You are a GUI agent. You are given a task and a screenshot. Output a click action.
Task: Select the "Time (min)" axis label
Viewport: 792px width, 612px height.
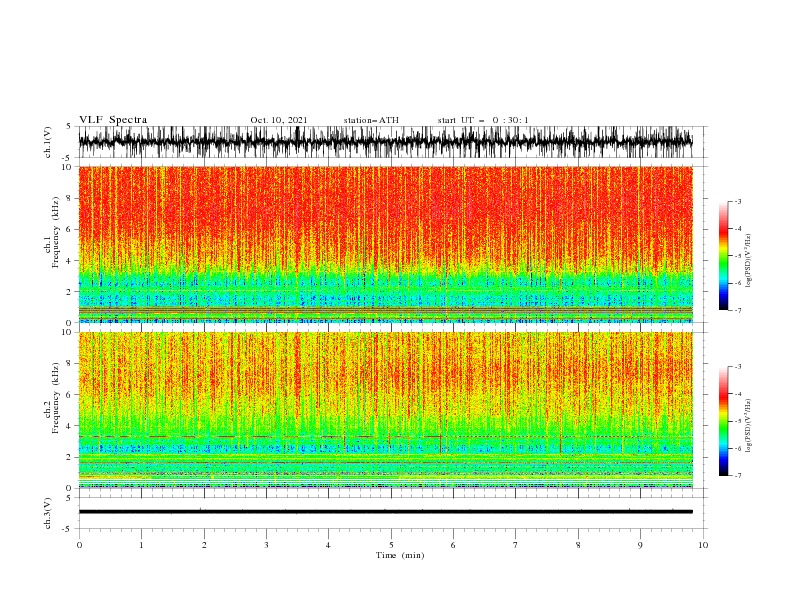pyautogui.click(x=400, y=555)
